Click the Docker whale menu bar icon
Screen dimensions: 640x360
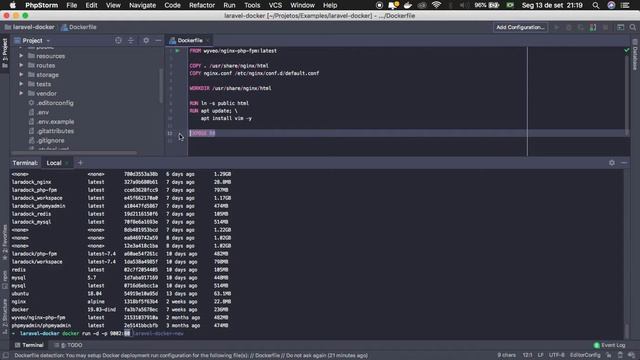(407, 5)
